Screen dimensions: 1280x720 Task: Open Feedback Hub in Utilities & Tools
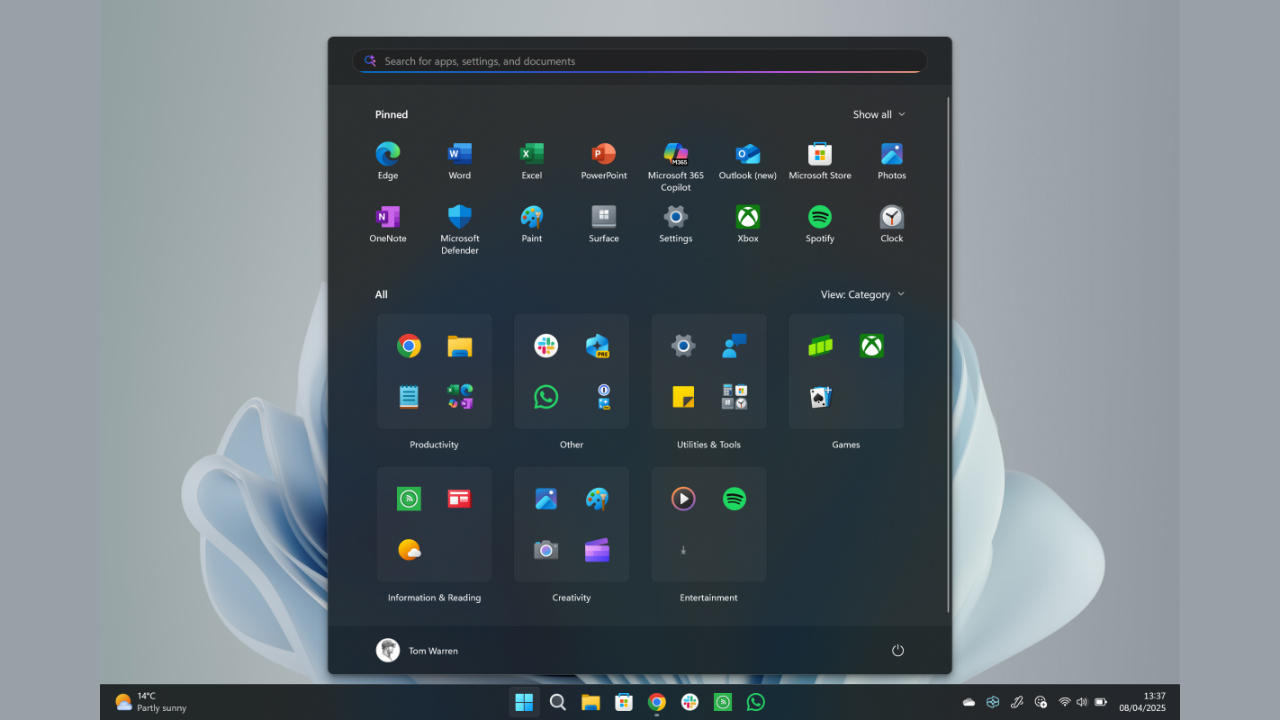(x=734, y=346)
